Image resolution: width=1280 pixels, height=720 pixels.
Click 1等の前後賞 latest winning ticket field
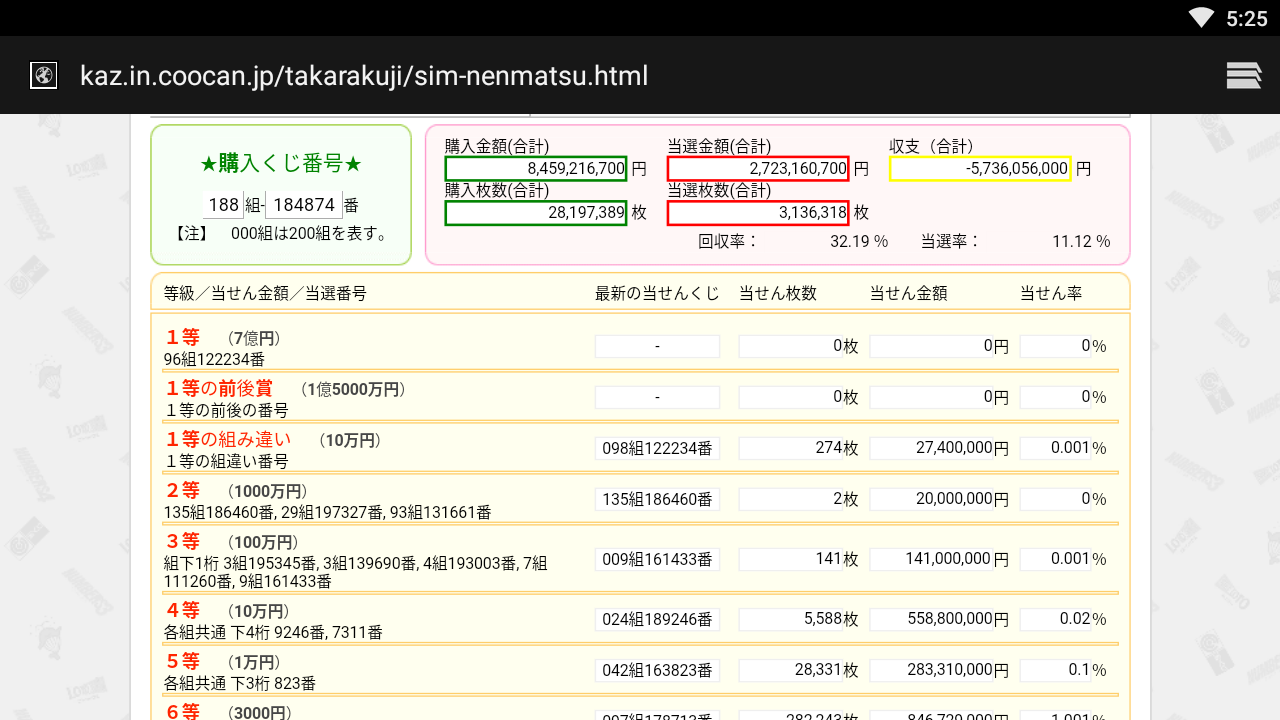657,397
